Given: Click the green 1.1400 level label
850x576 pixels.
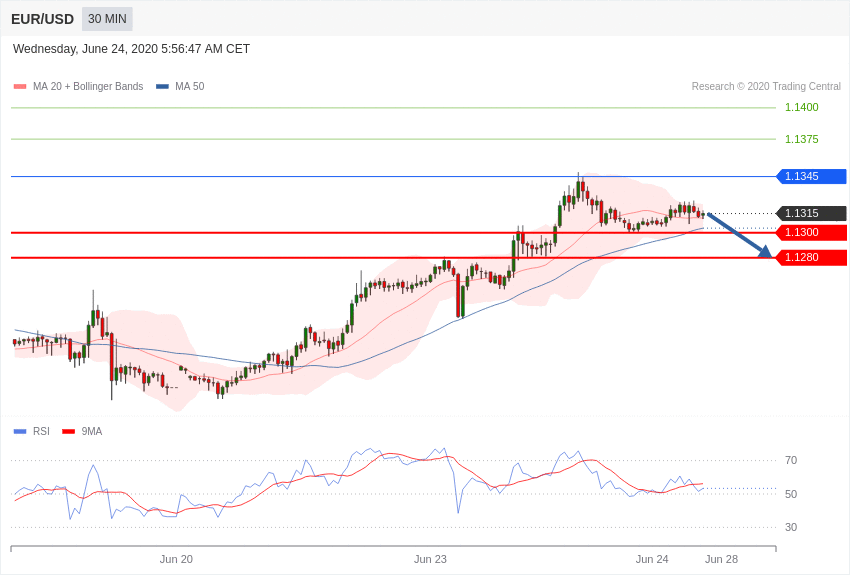Looking at the screenshot, I should pos(801,107).
